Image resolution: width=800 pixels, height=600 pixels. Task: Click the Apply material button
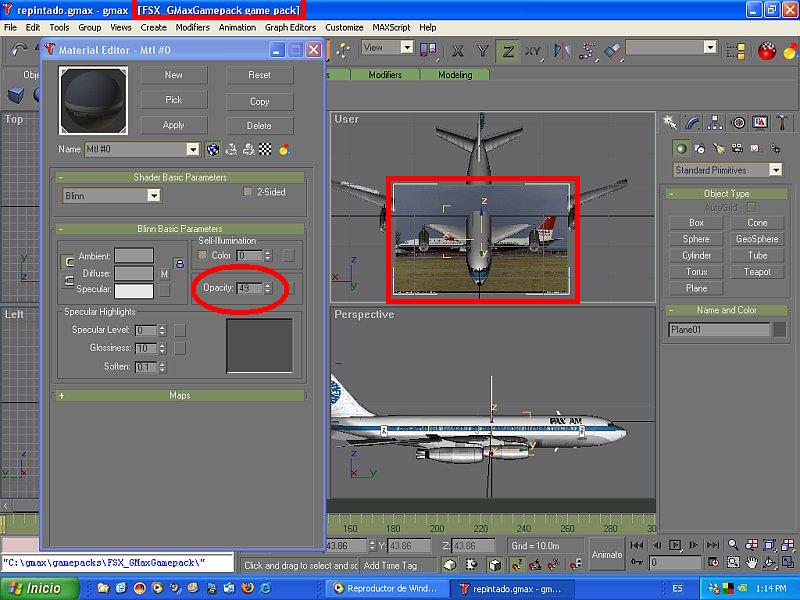point(174,126)
